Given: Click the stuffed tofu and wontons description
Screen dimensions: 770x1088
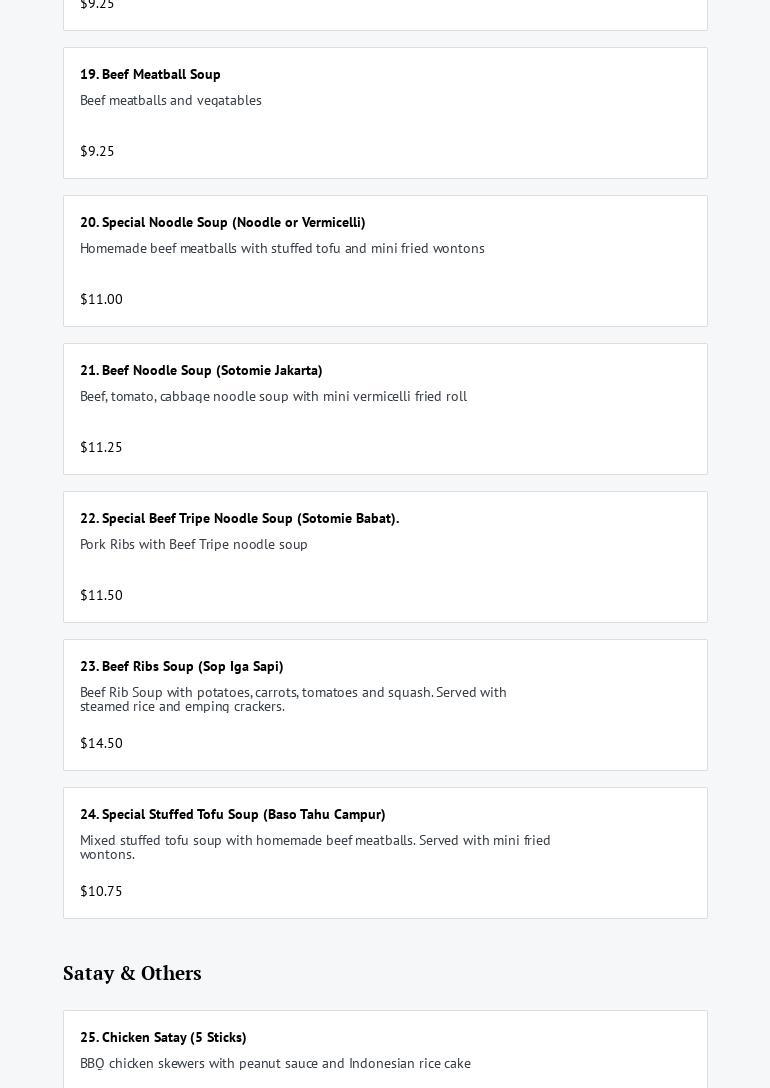Looking at the screenshot, I should point(282,248).
